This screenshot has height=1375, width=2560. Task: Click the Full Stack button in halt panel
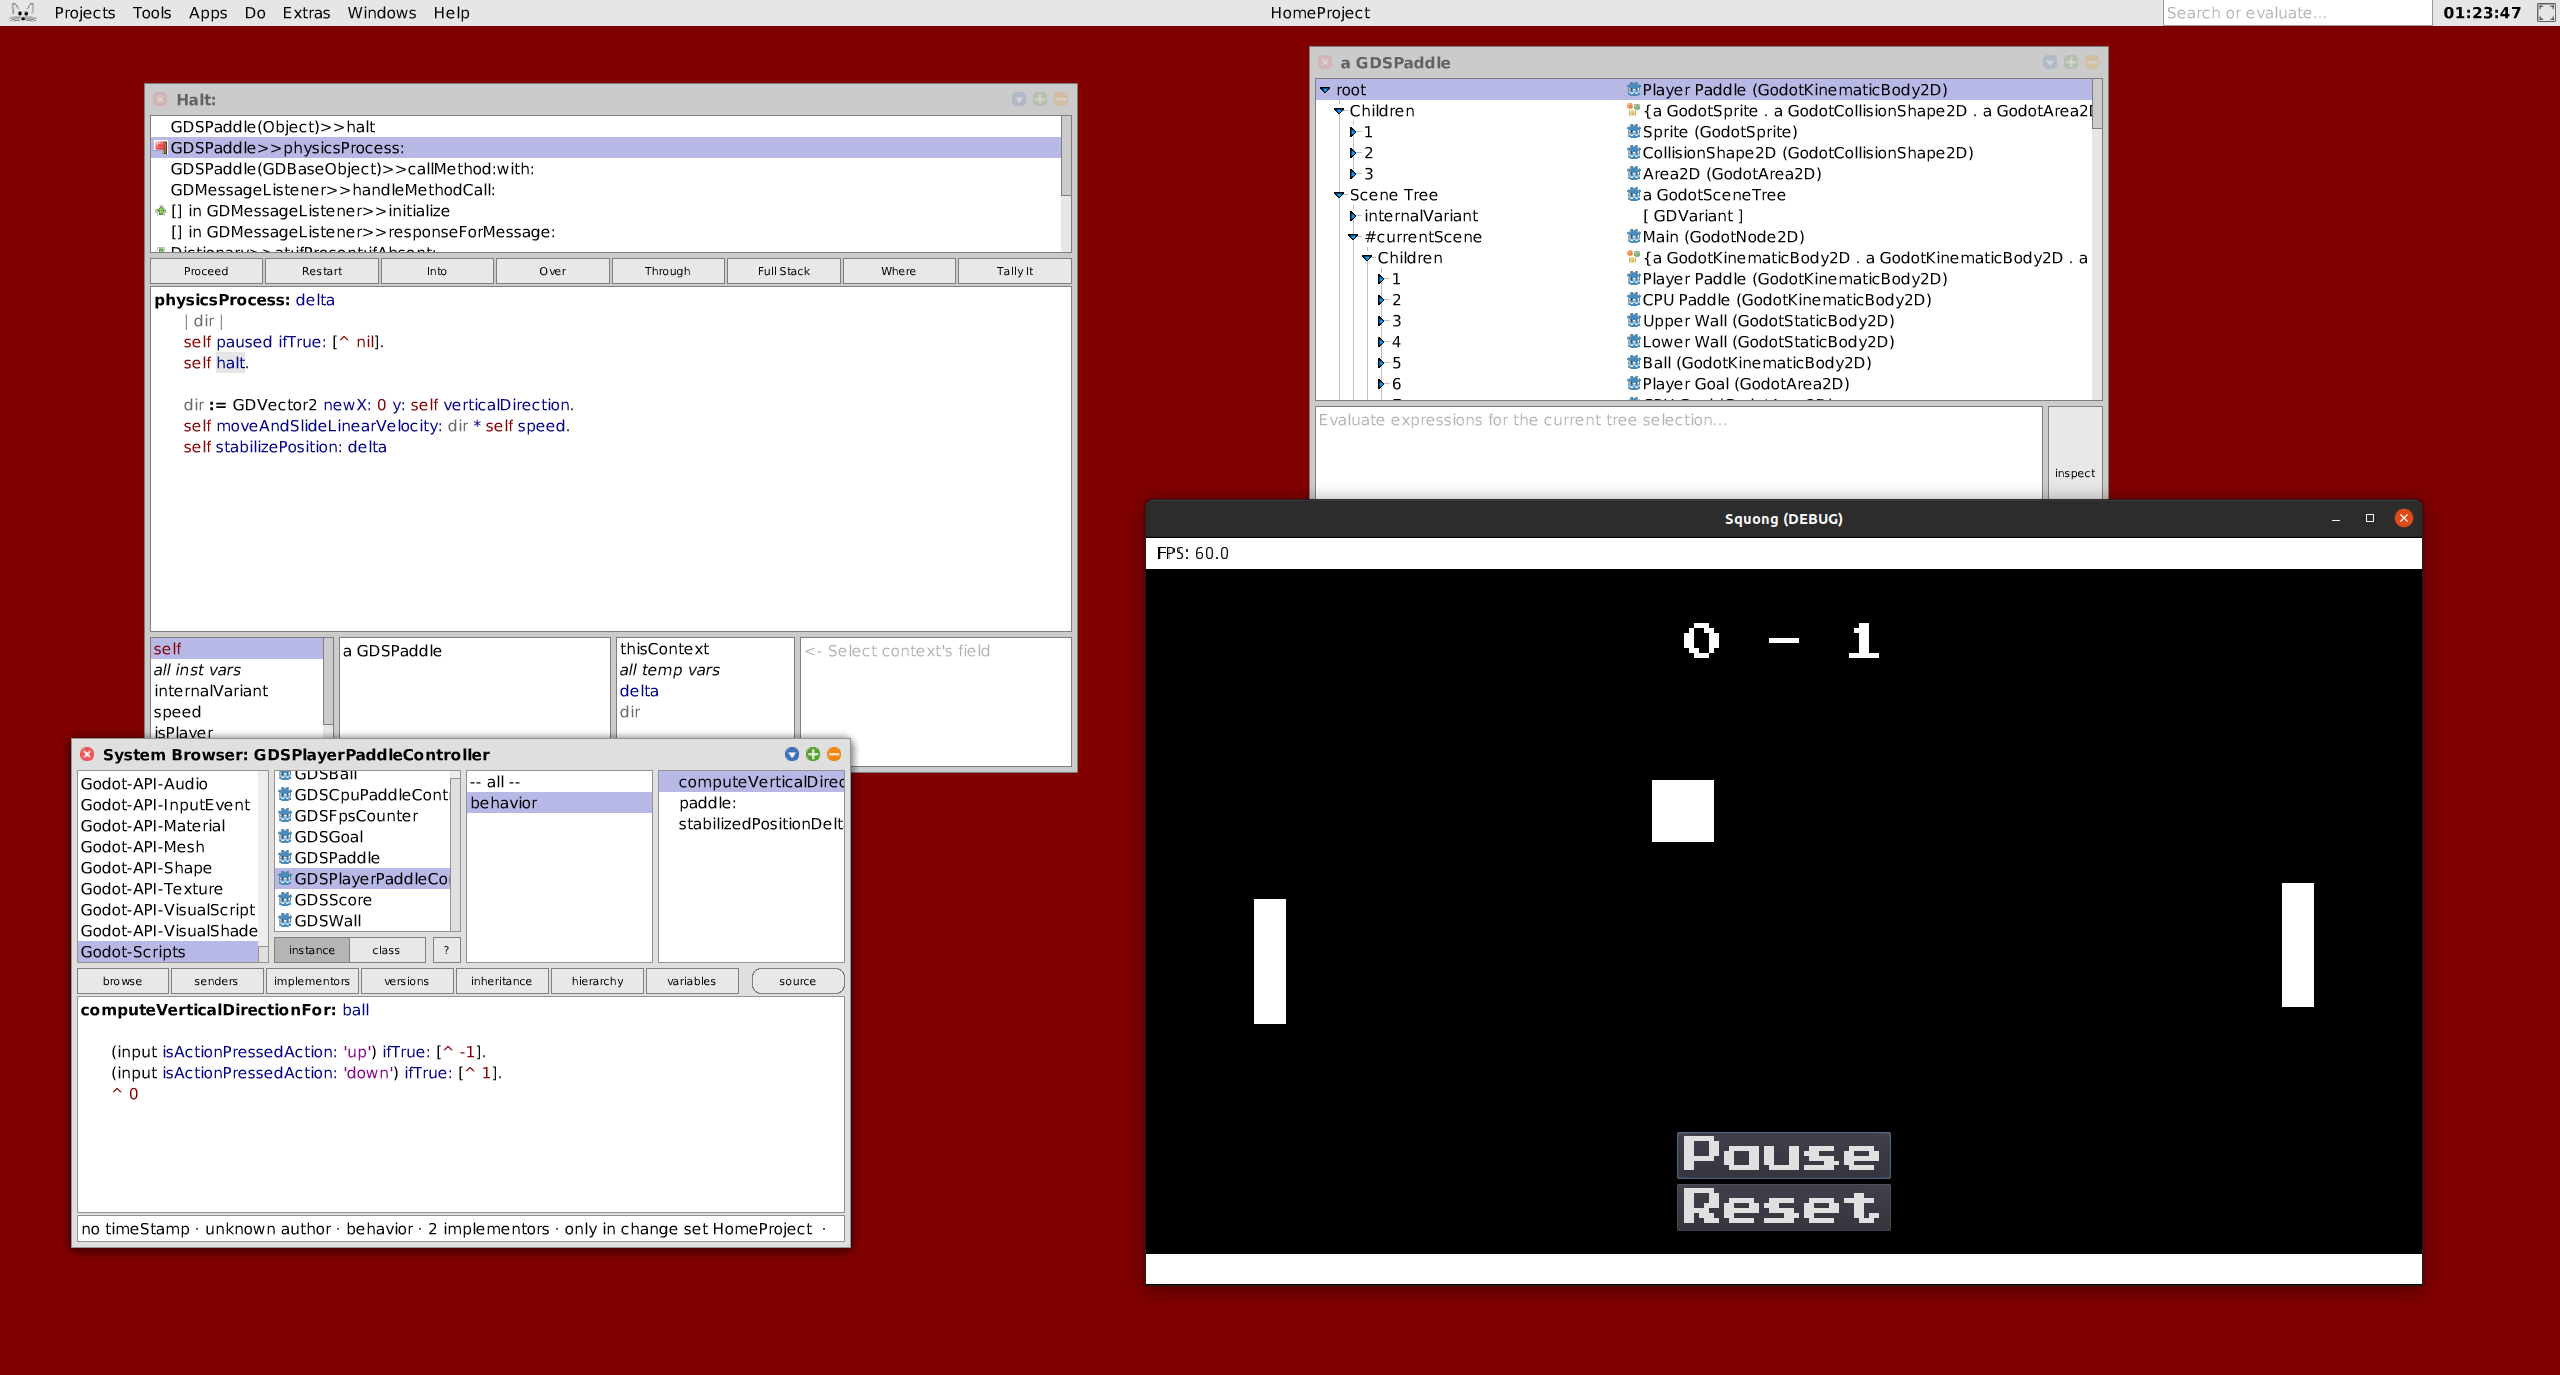pyautogui.click(x=782, y=271)
